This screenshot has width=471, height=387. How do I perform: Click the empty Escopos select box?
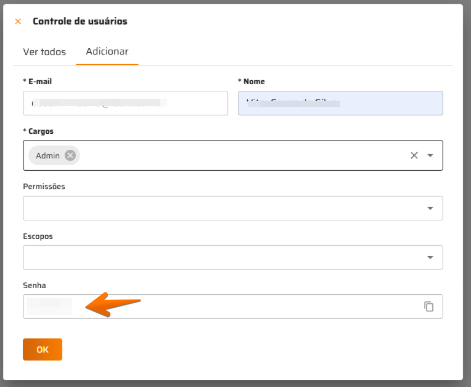(x=233, y=257)
